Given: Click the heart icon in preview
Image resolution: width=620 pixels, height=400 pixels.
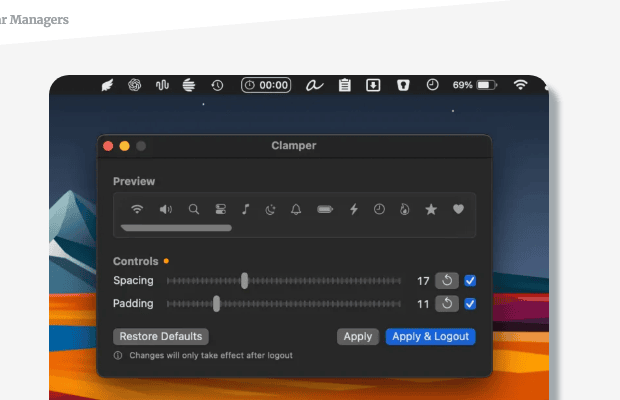Looking at the screenshot, I should point(458,209).
